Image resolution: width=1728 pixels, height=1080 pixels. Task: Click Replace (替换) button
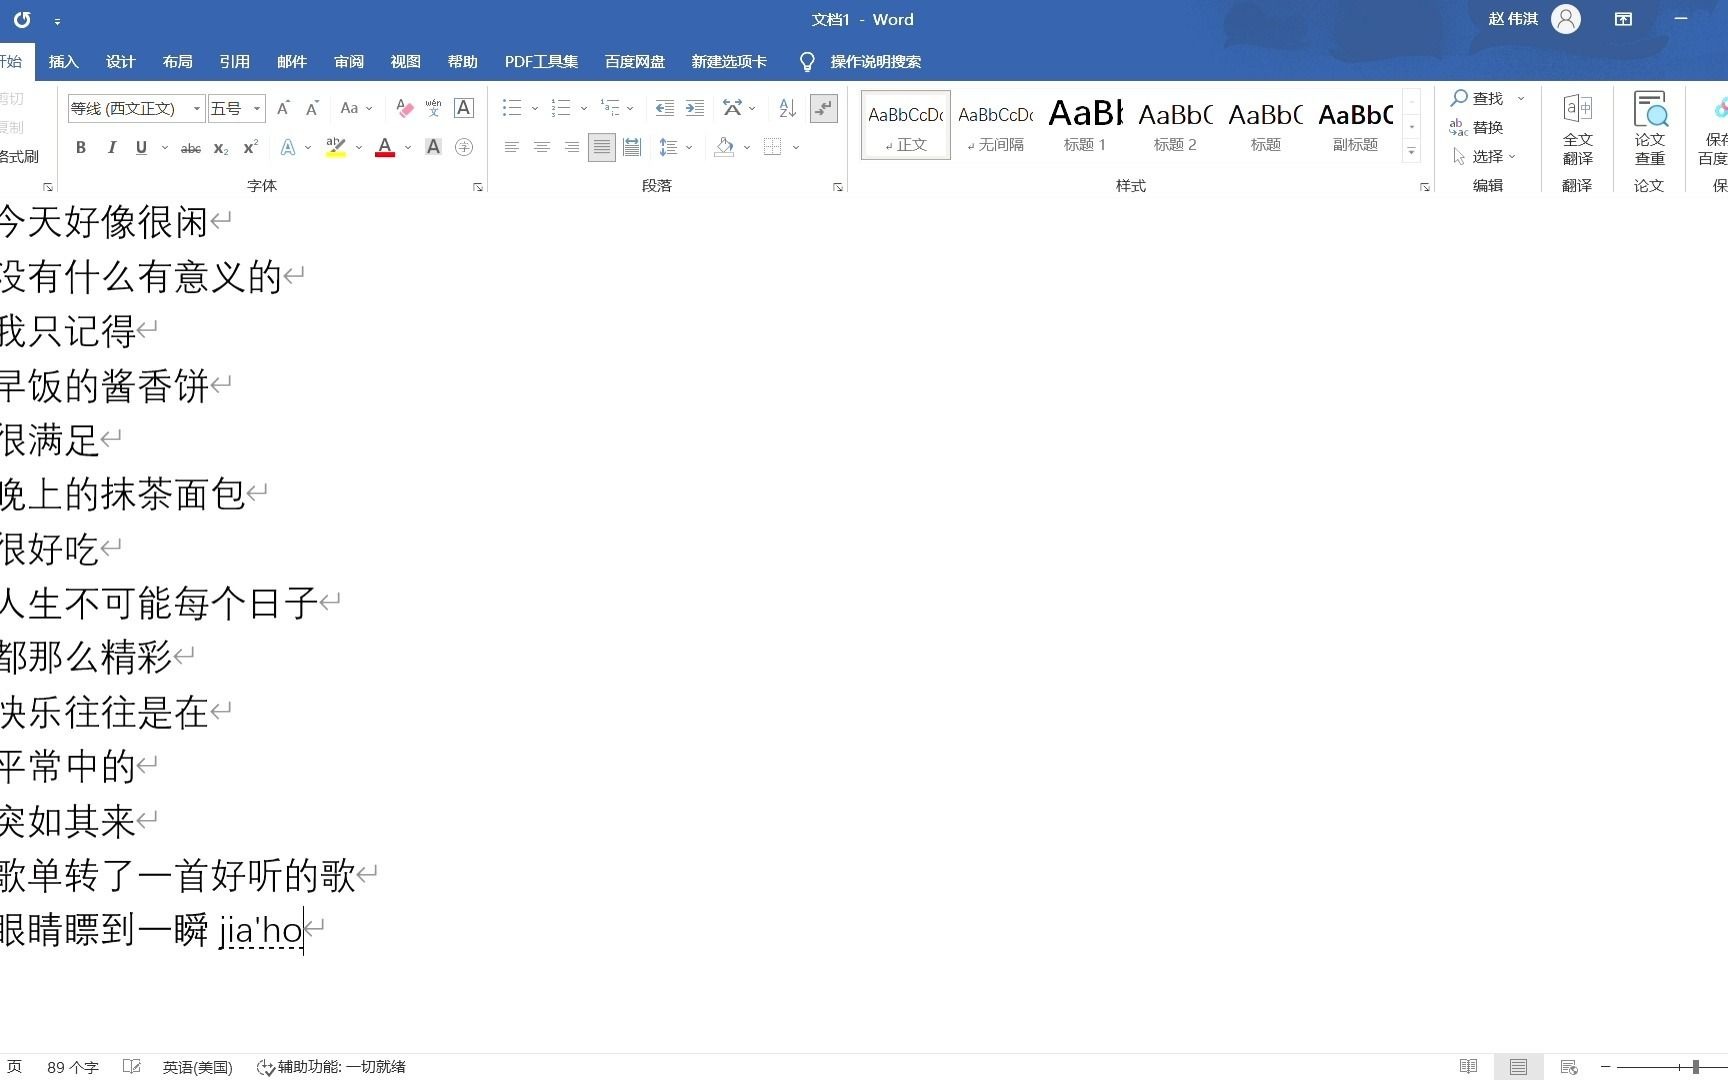pos(1477,127)
